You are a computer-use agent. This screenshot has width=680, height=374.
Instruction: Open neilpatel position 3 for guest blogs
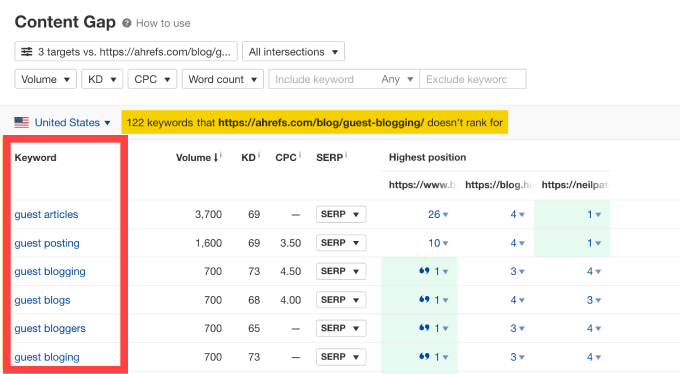tap(594, 300)
